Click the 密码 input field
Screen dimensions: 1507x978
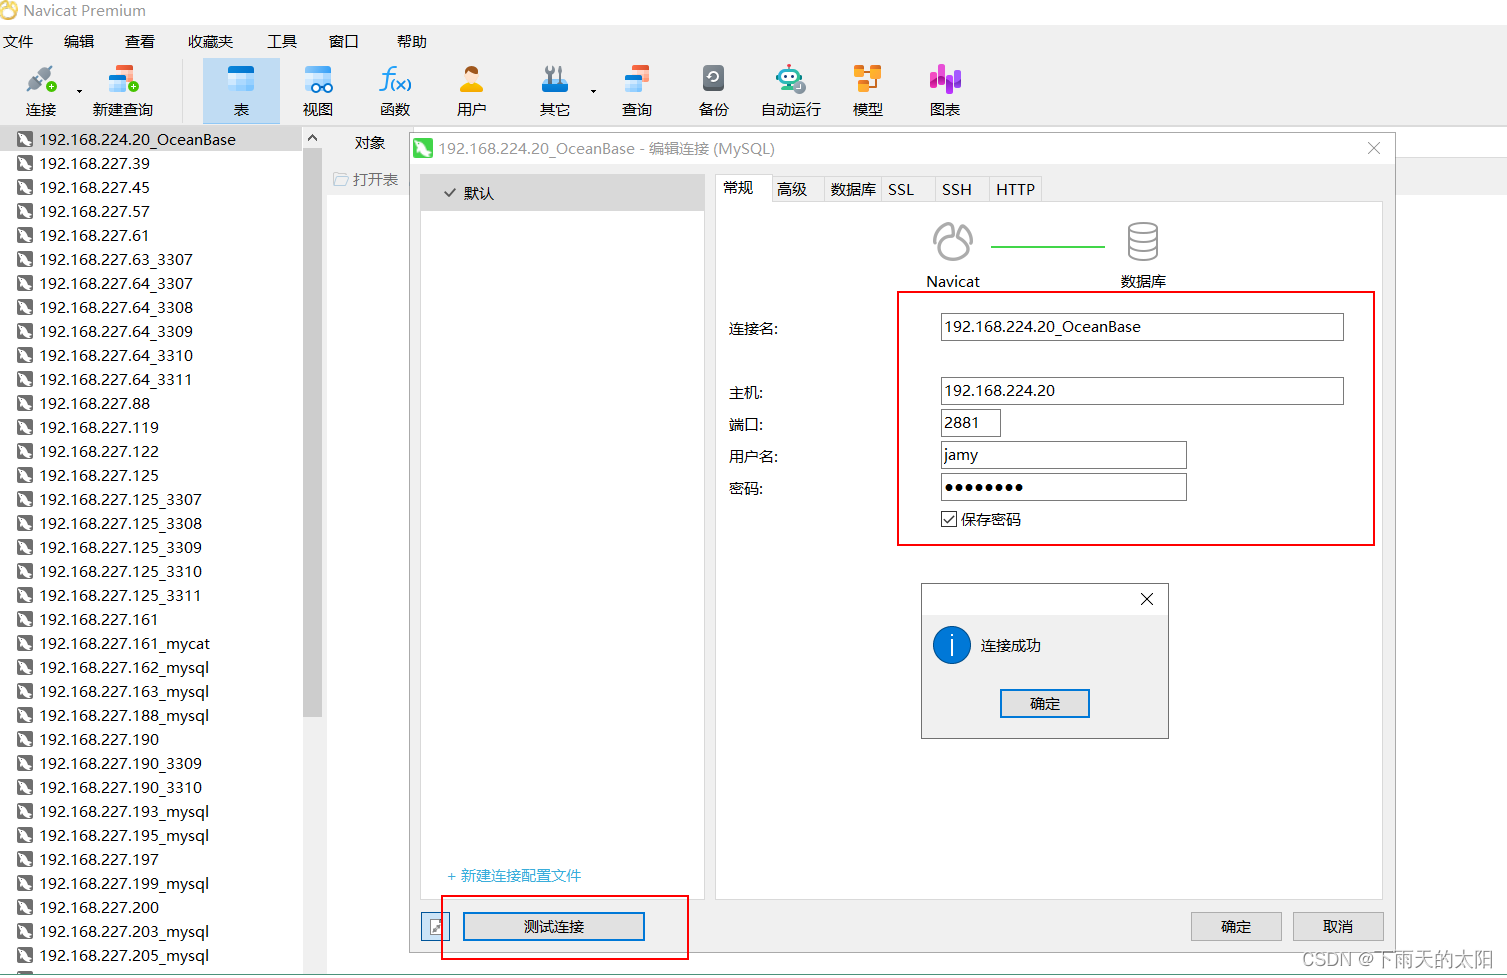coord(1063,487)
